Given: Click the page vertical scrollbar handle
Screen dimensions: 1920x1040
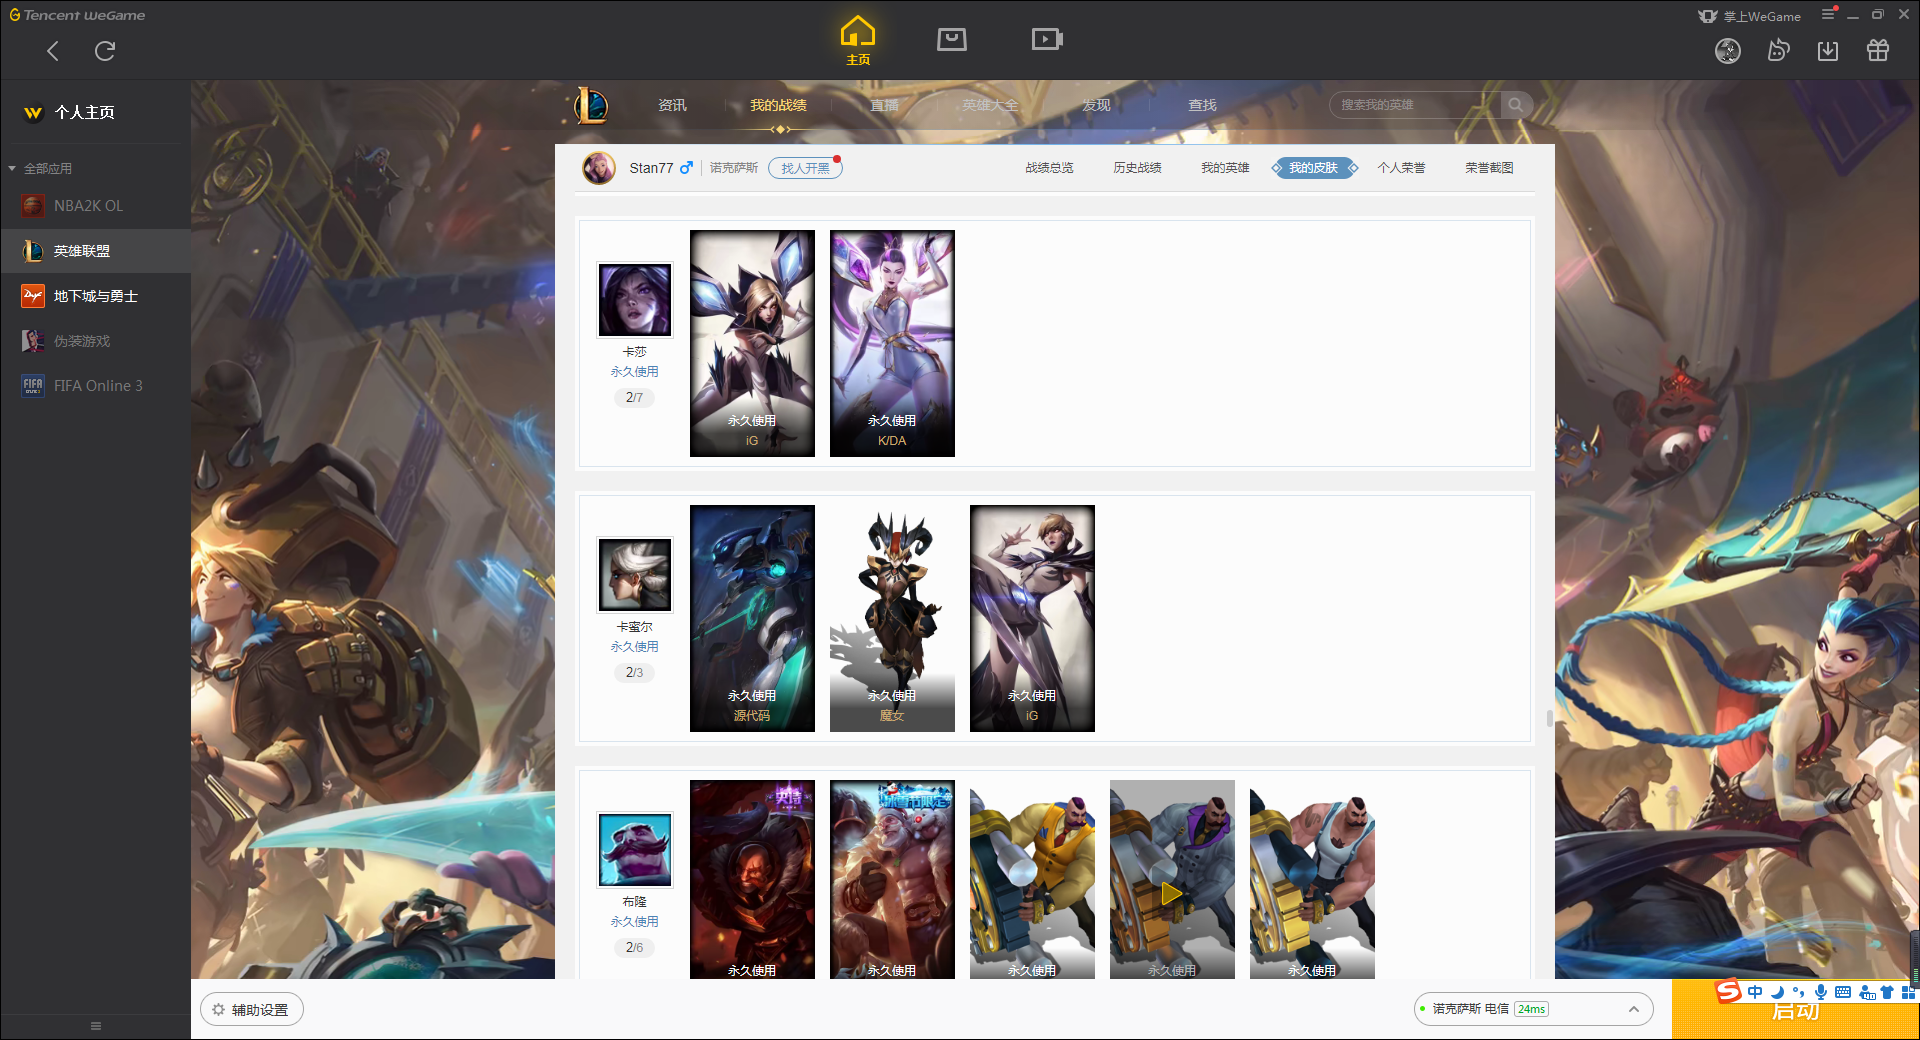Looking at the screenshot, I should pyautogui.click(x=1550, y=718).
